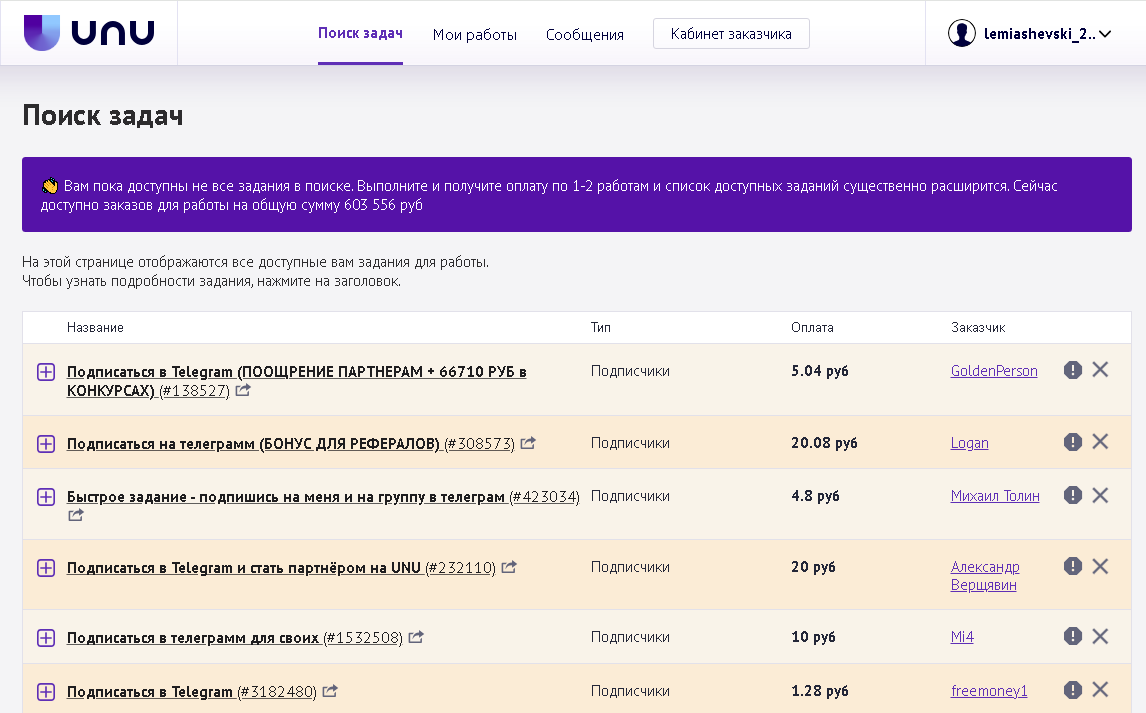Expand task #1532508 with the plus icon
This screenshot has width=1146, height=713.
[x=46, y=638]
